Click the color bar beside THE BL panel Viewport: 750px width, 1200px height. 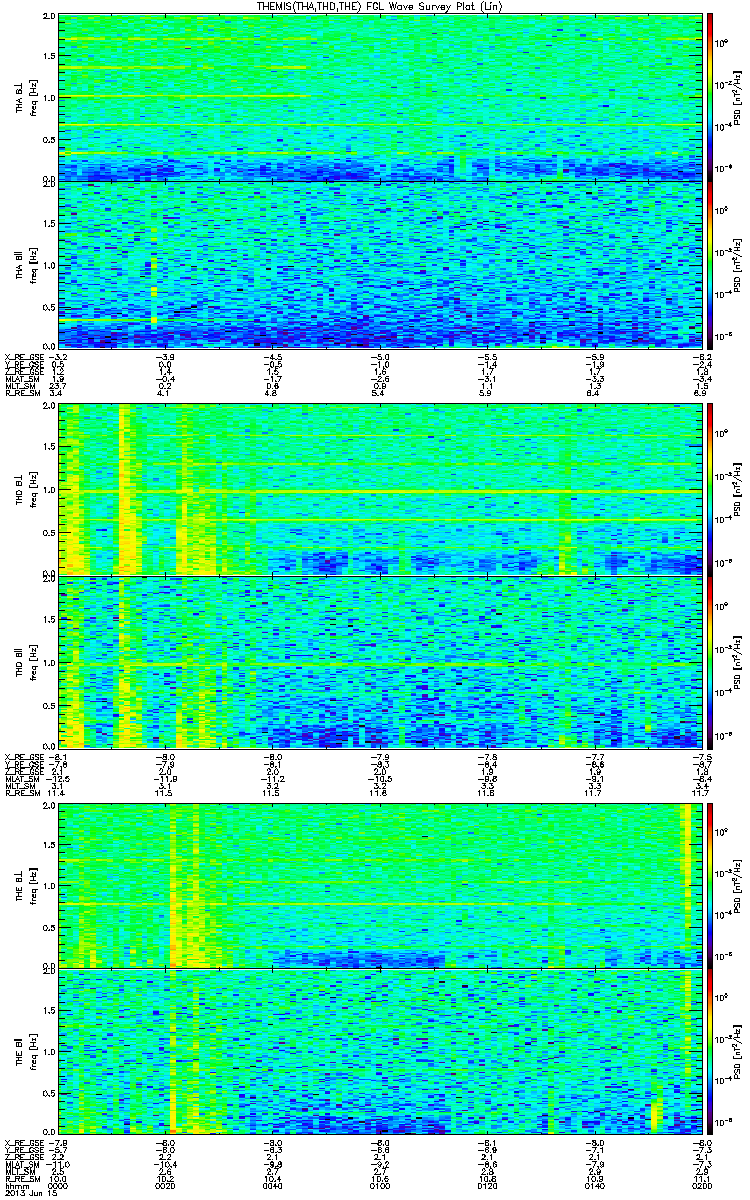click(x=710, y=885)
